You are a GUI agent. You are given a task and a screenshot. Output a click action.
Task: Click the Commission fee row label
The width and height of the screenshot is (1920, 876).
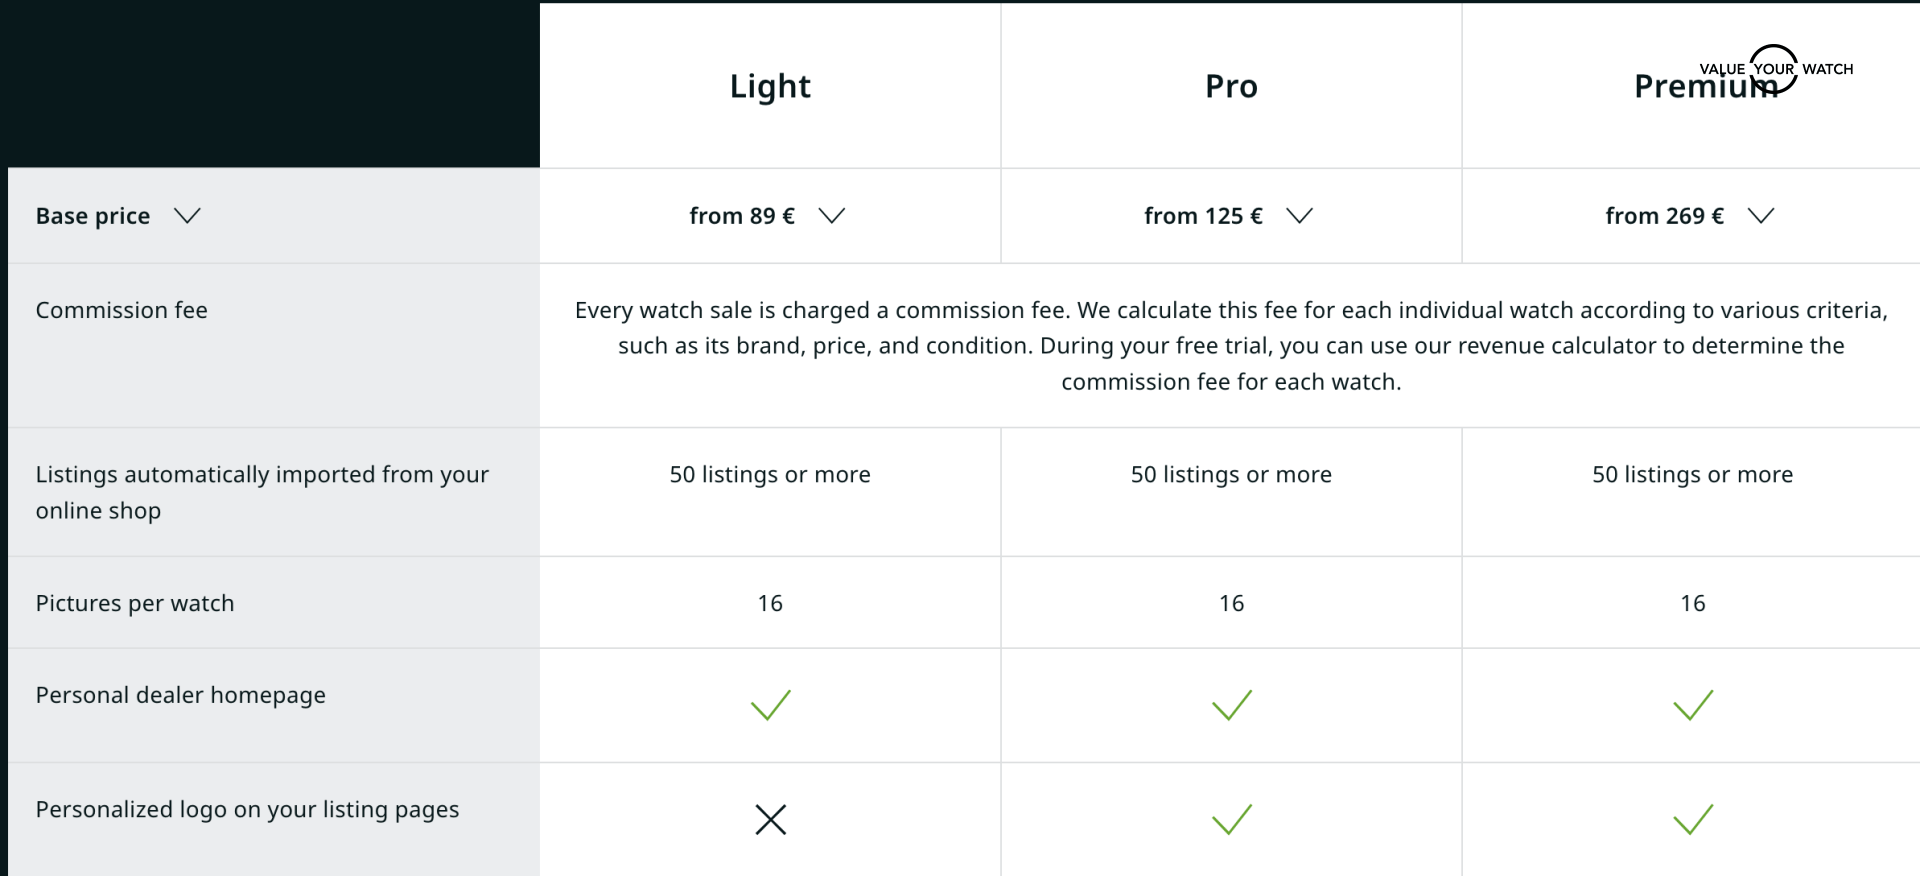click(121, 310)
